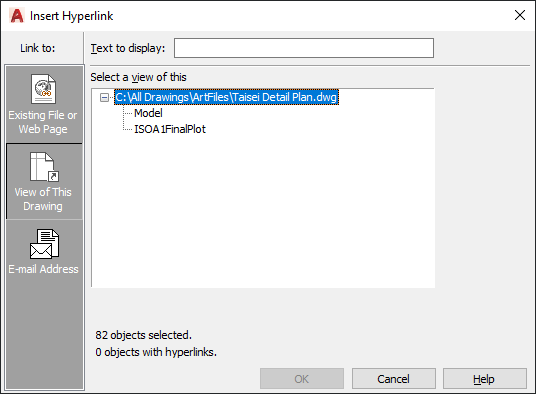Click the 'Existing File or Web Page' label

[43, 122]
